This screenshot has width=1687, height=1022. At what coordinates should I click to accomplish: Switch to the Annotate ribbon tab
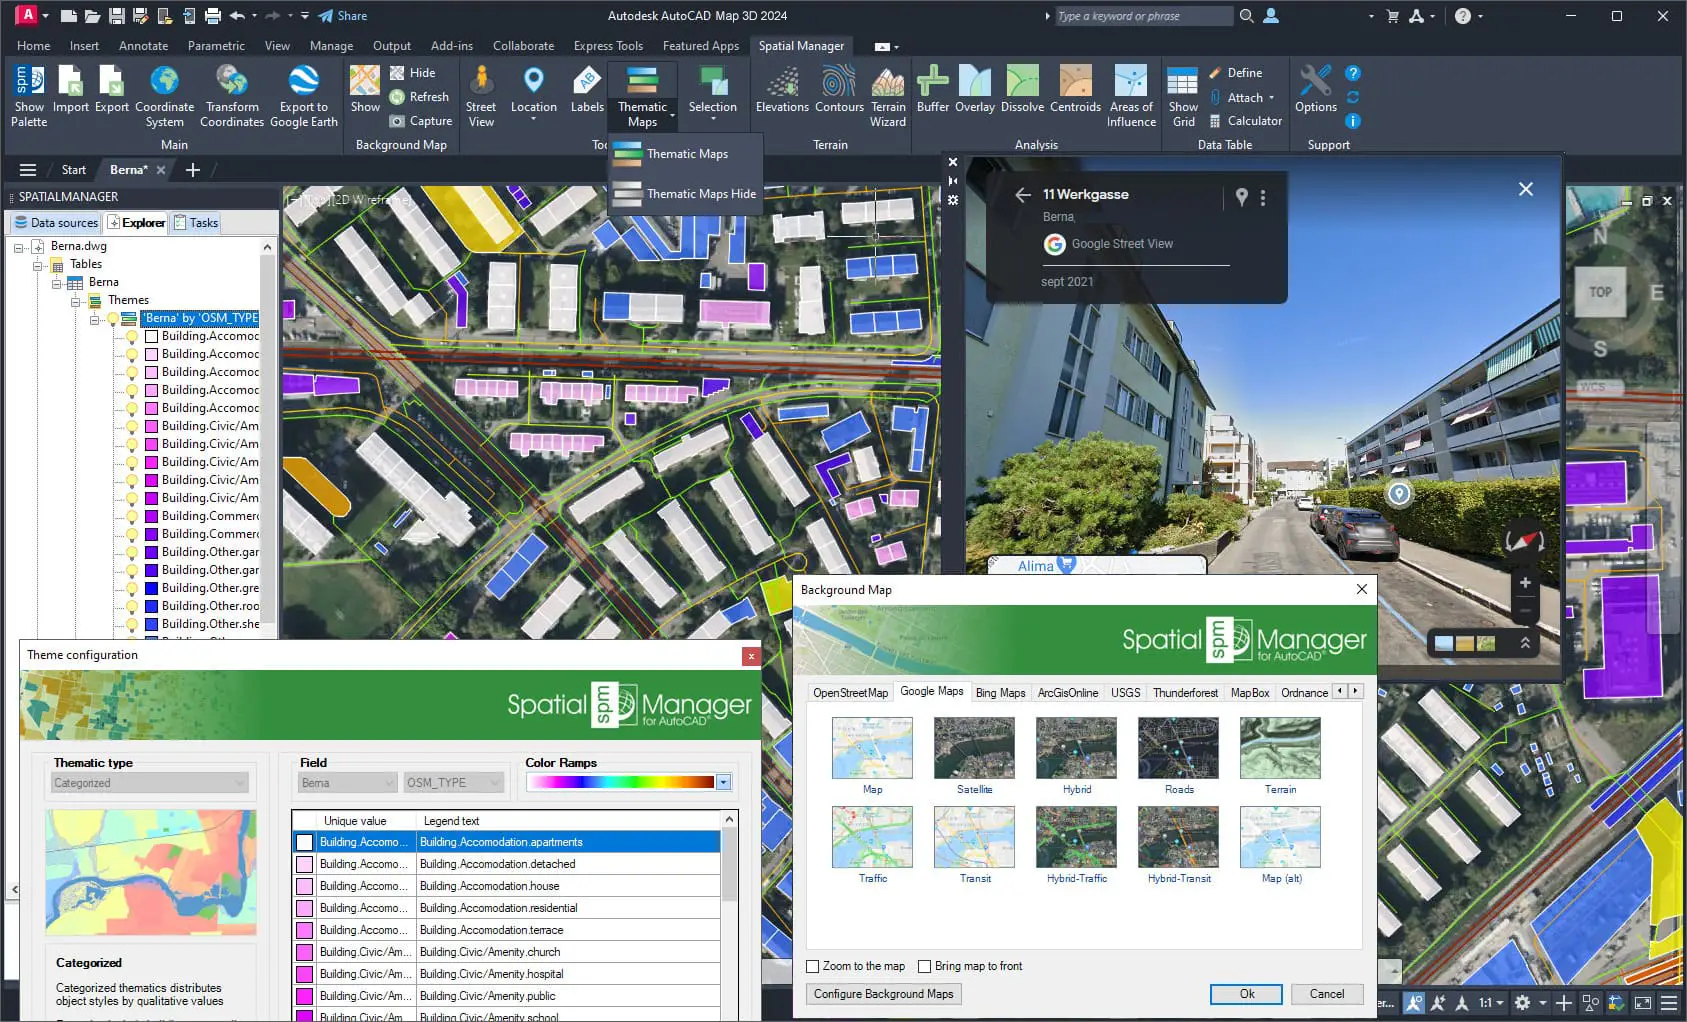click(143, 46)
